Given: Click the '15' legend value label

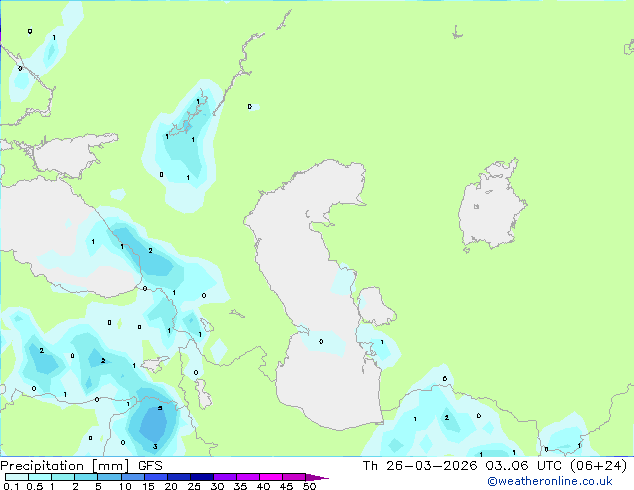Looking at the screenshot, I should pos(148,486).
